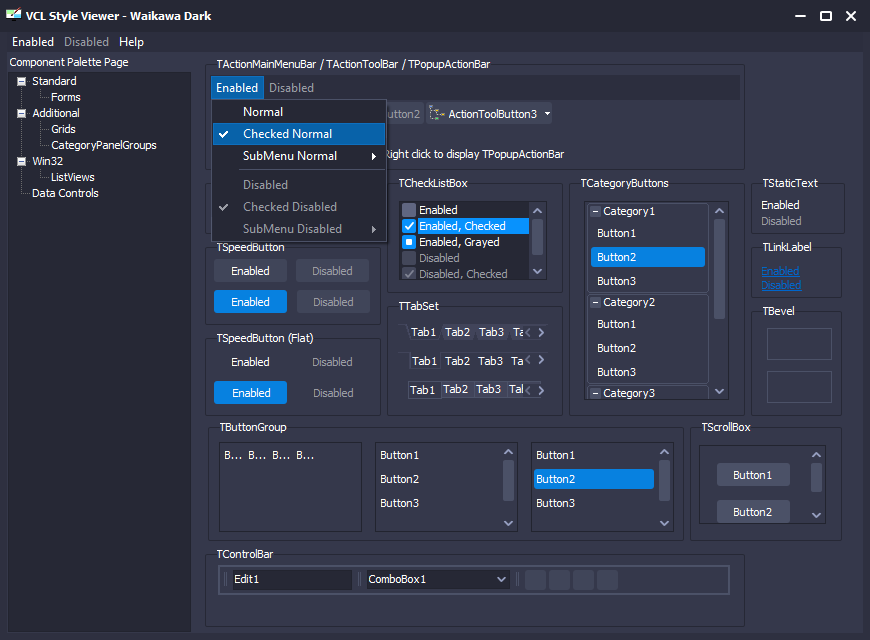Select Tab2 in the middle TTabSet row
Viewport: 870px width, 640px height.
pyautogui.click(x=457, y=361)
